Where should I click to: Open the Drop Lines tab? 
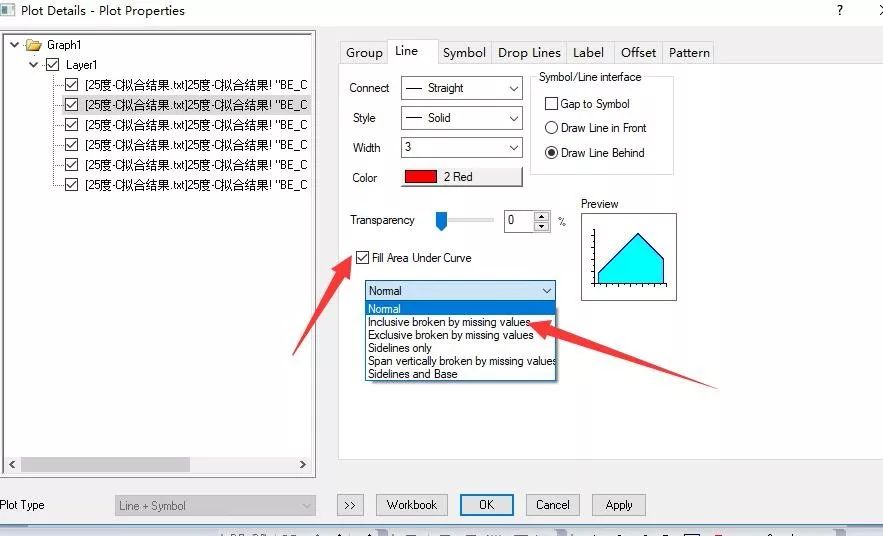click(x=529, y=53)
